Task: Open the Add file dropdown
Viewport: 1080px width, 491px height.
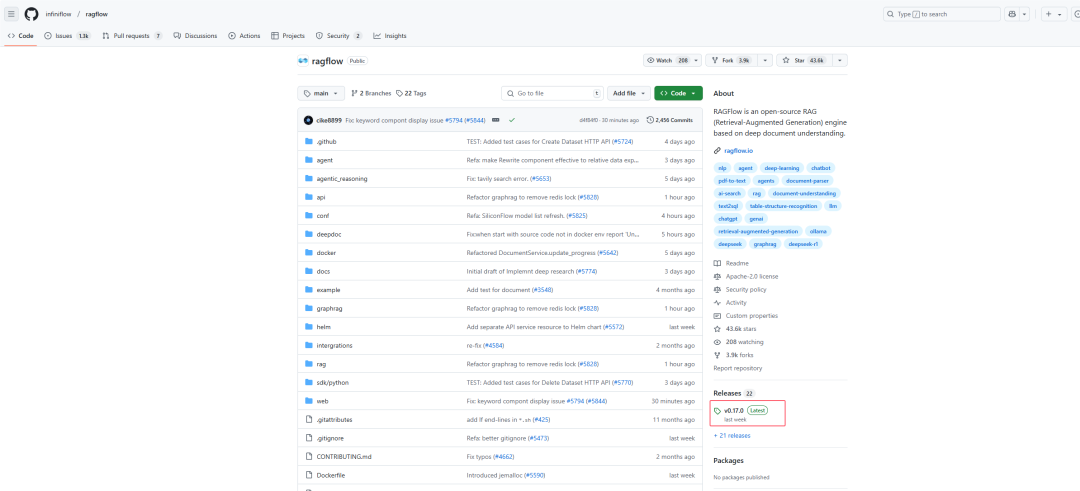Action: [629, 93]
